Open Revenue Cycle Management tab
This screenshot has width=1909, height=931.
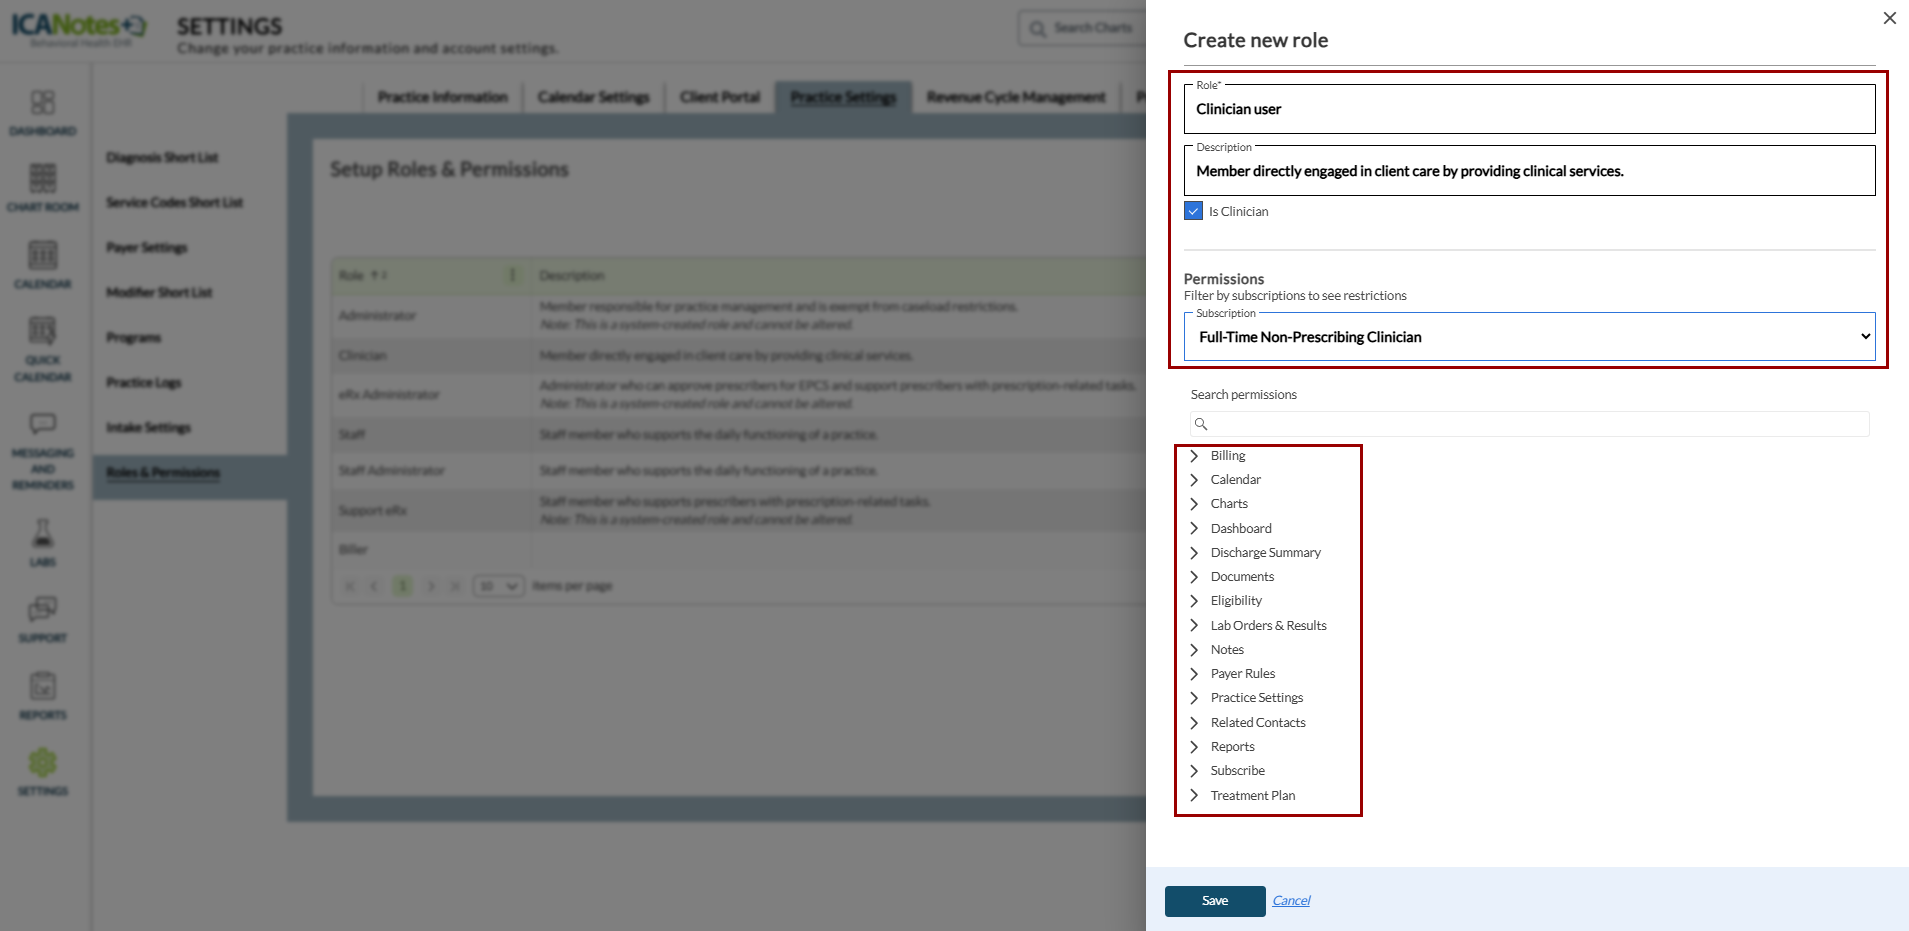tap(1016, 97)
